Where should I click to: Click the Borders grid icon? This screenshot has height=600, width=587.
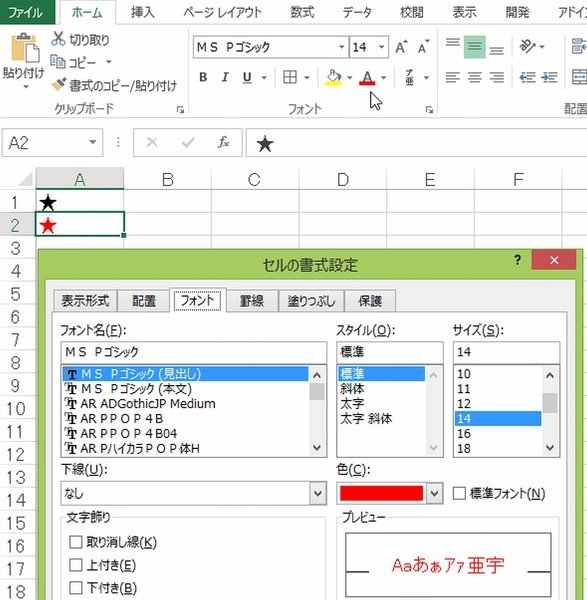290,77
